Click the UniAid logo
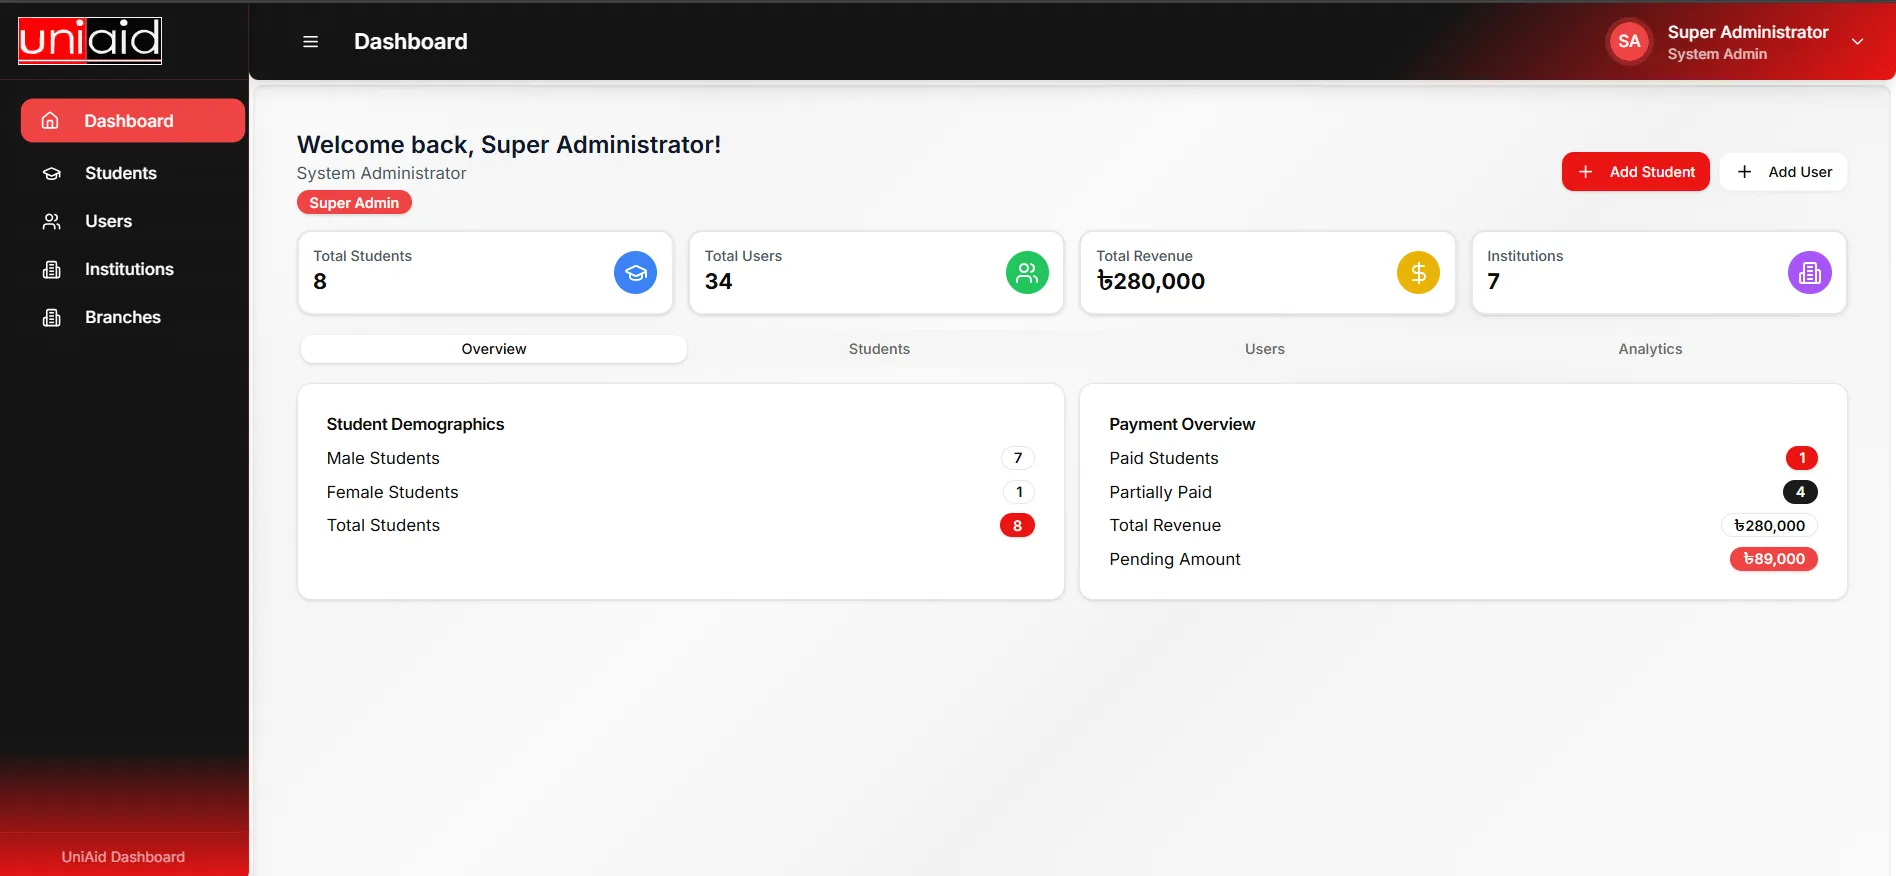The image size is (1896, 876). click(90, 41)
